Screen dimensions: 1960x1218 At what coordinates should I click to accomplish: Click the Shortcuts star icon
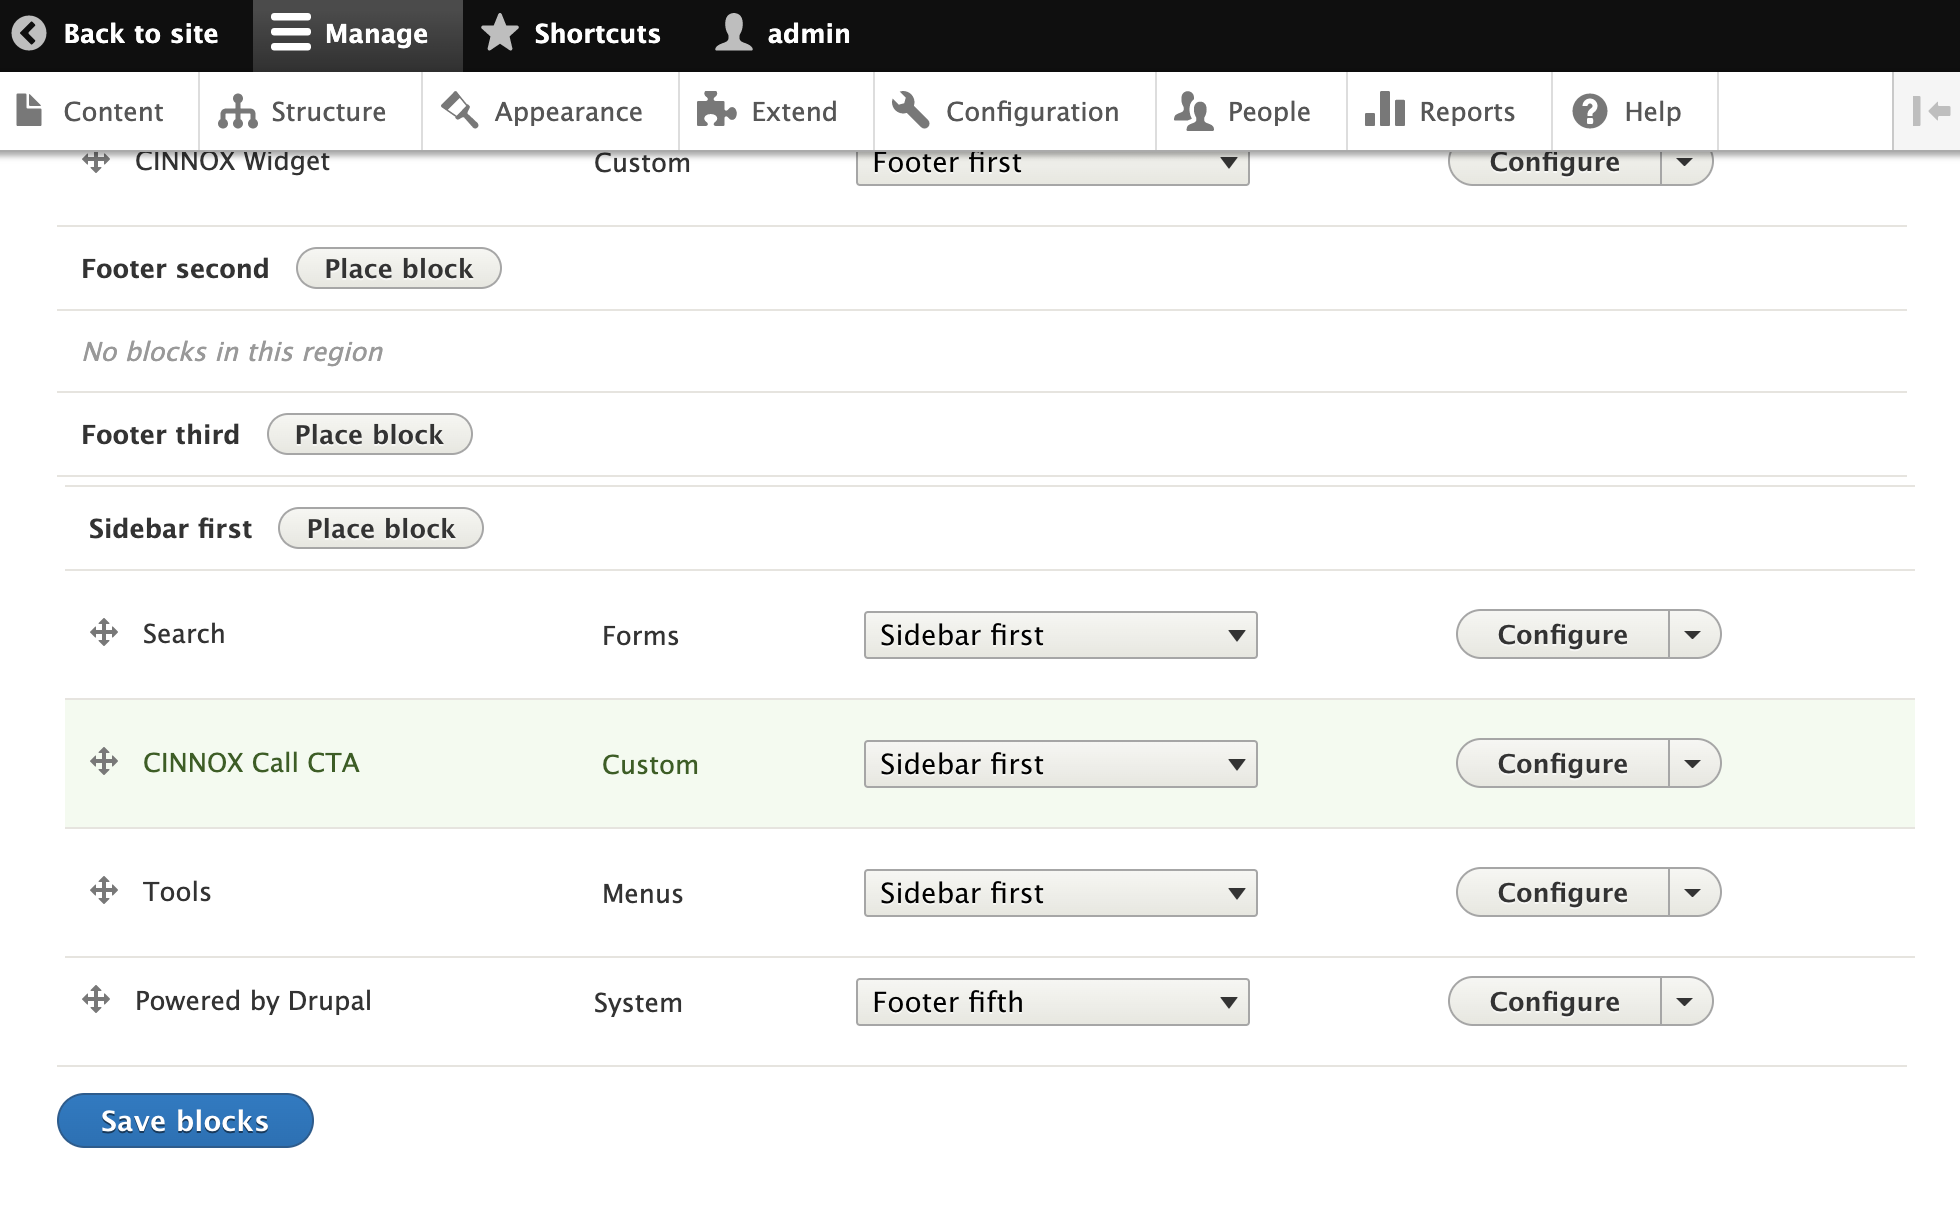pyautogui.click(x=499, y=33)
